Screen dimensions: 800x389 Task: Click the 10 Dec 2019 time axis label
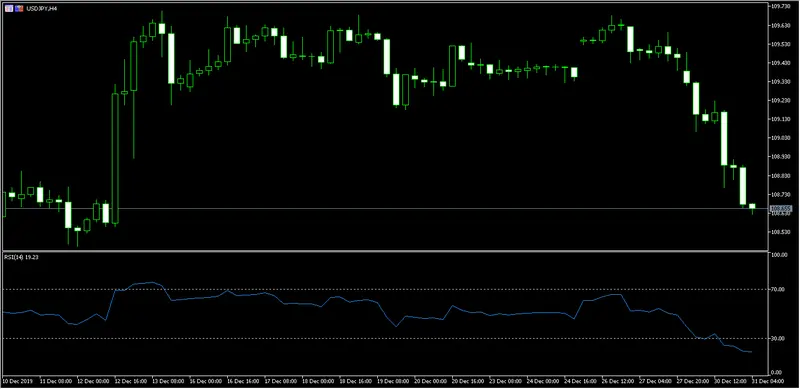pyautogui.click(x=16, y=381)
